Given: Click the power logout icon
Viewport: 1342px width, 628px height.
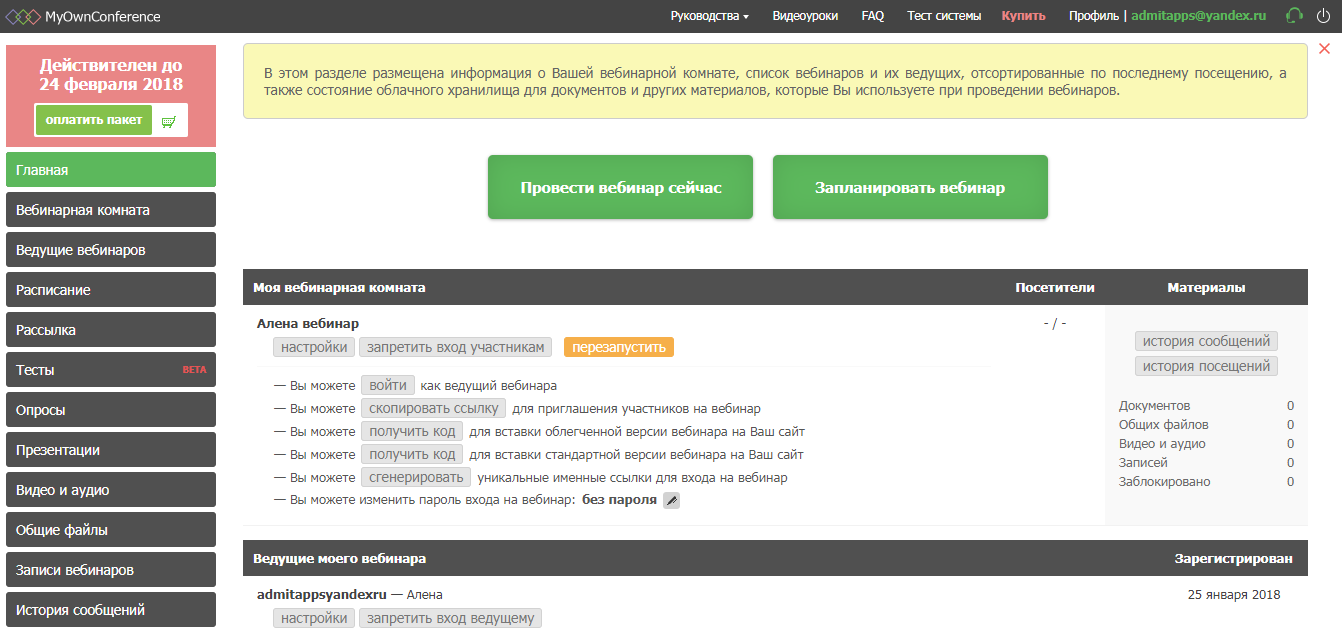Looking at the screenshot, I should (x=1323, y=16).
